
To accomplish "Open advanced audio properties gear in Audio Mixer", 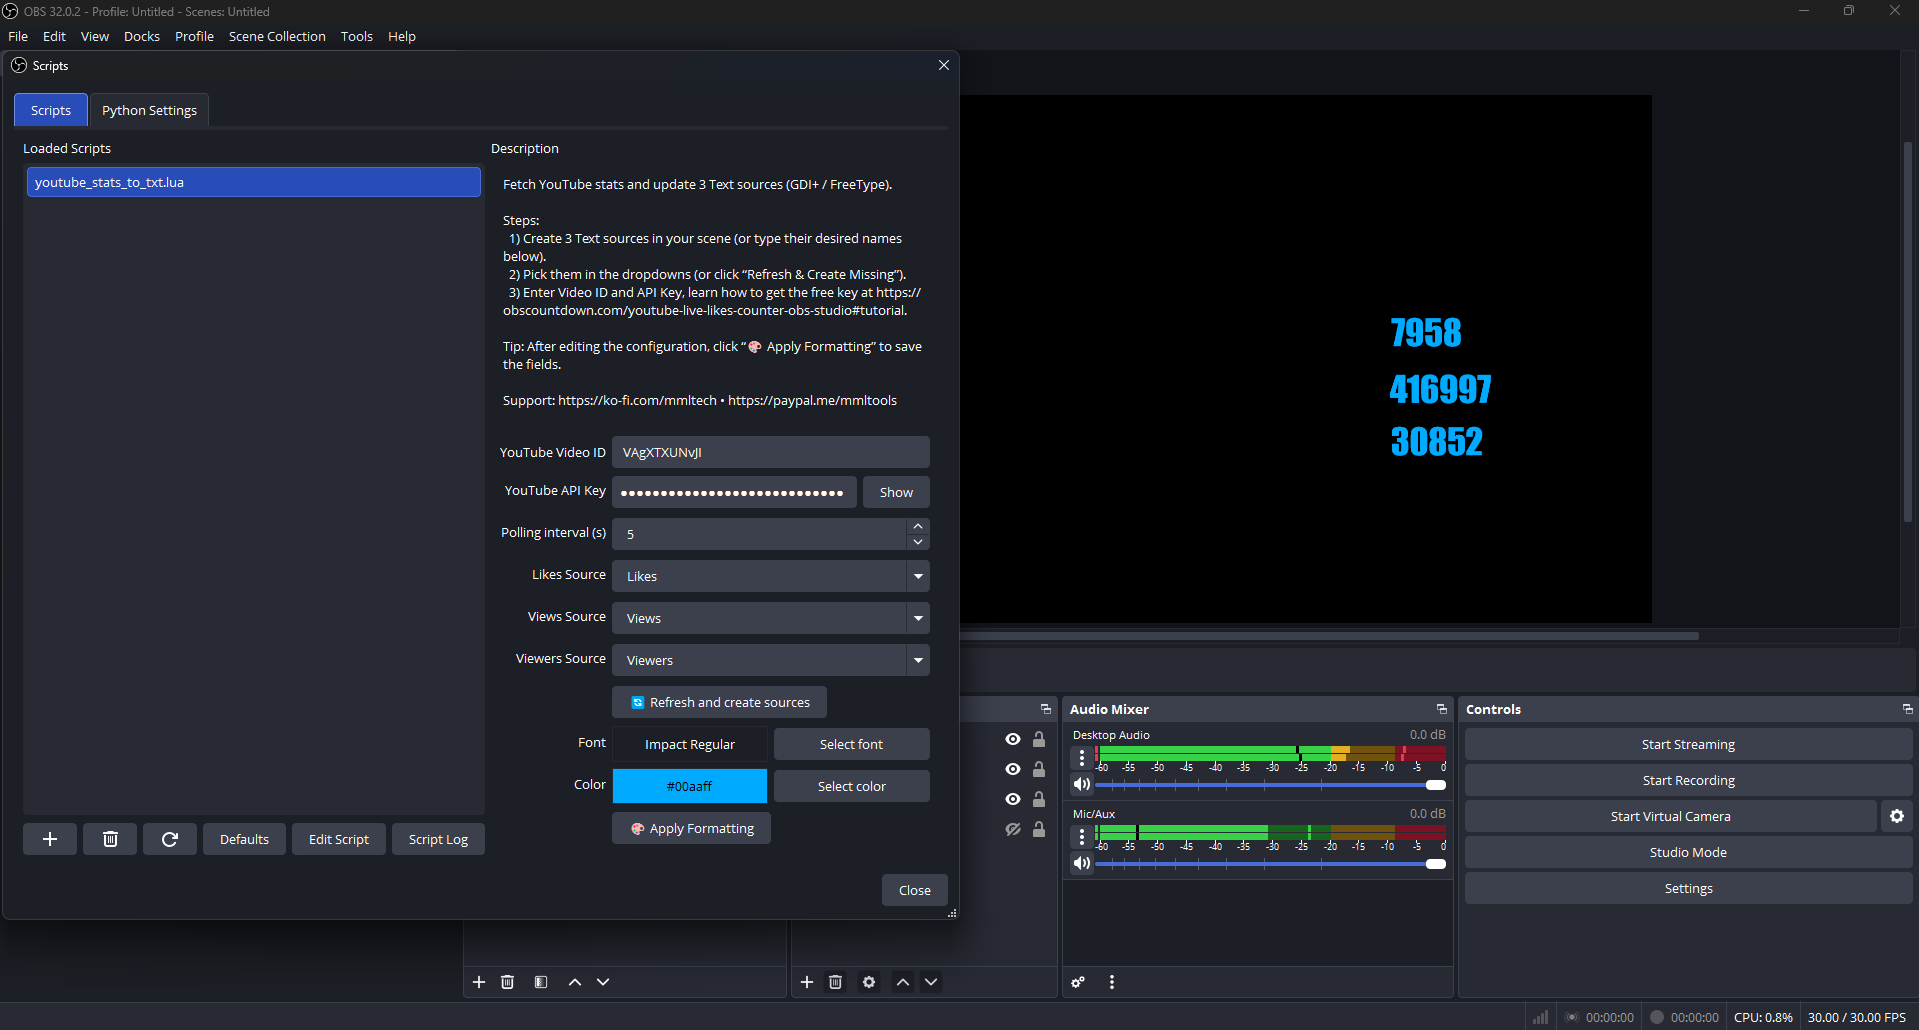I will [1078, 982].
